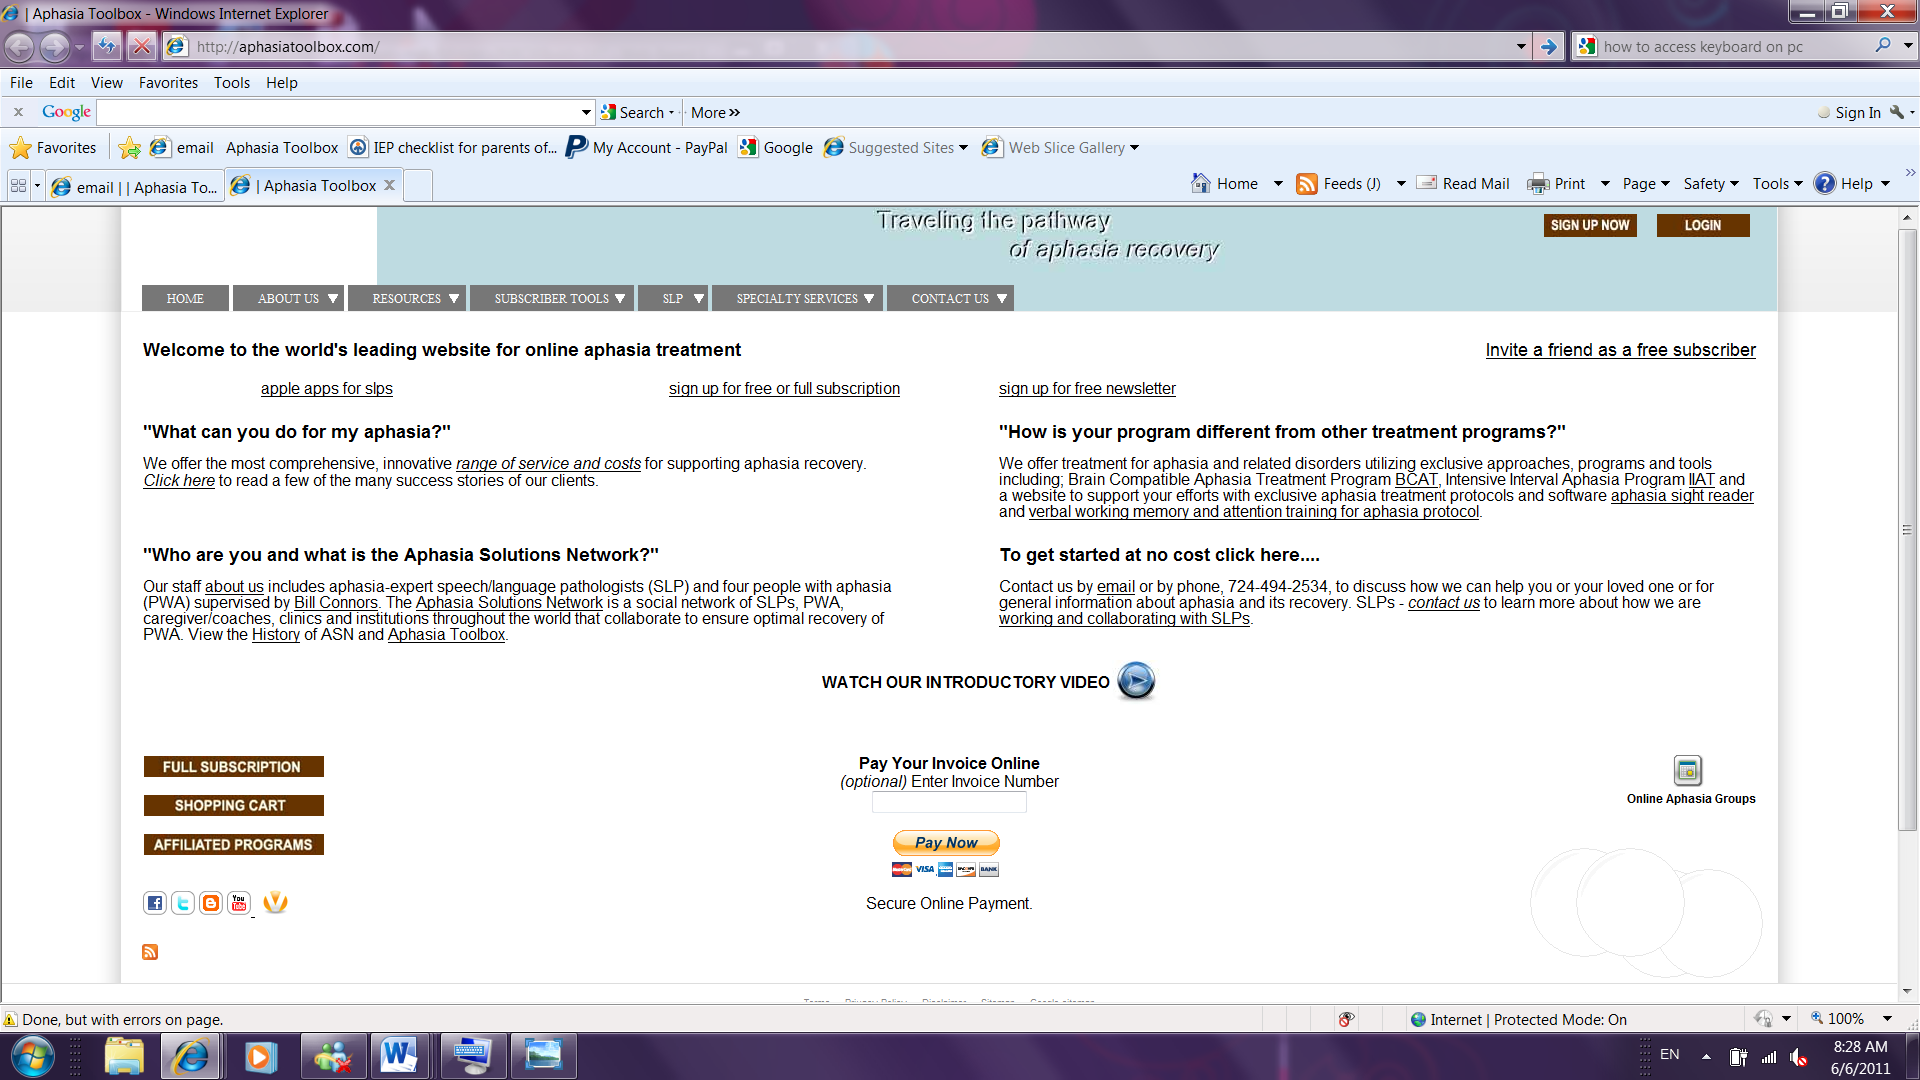Click the invoice number input field
The image size is (1920, 1080).
pyautogui.click(x=949, y=802)
